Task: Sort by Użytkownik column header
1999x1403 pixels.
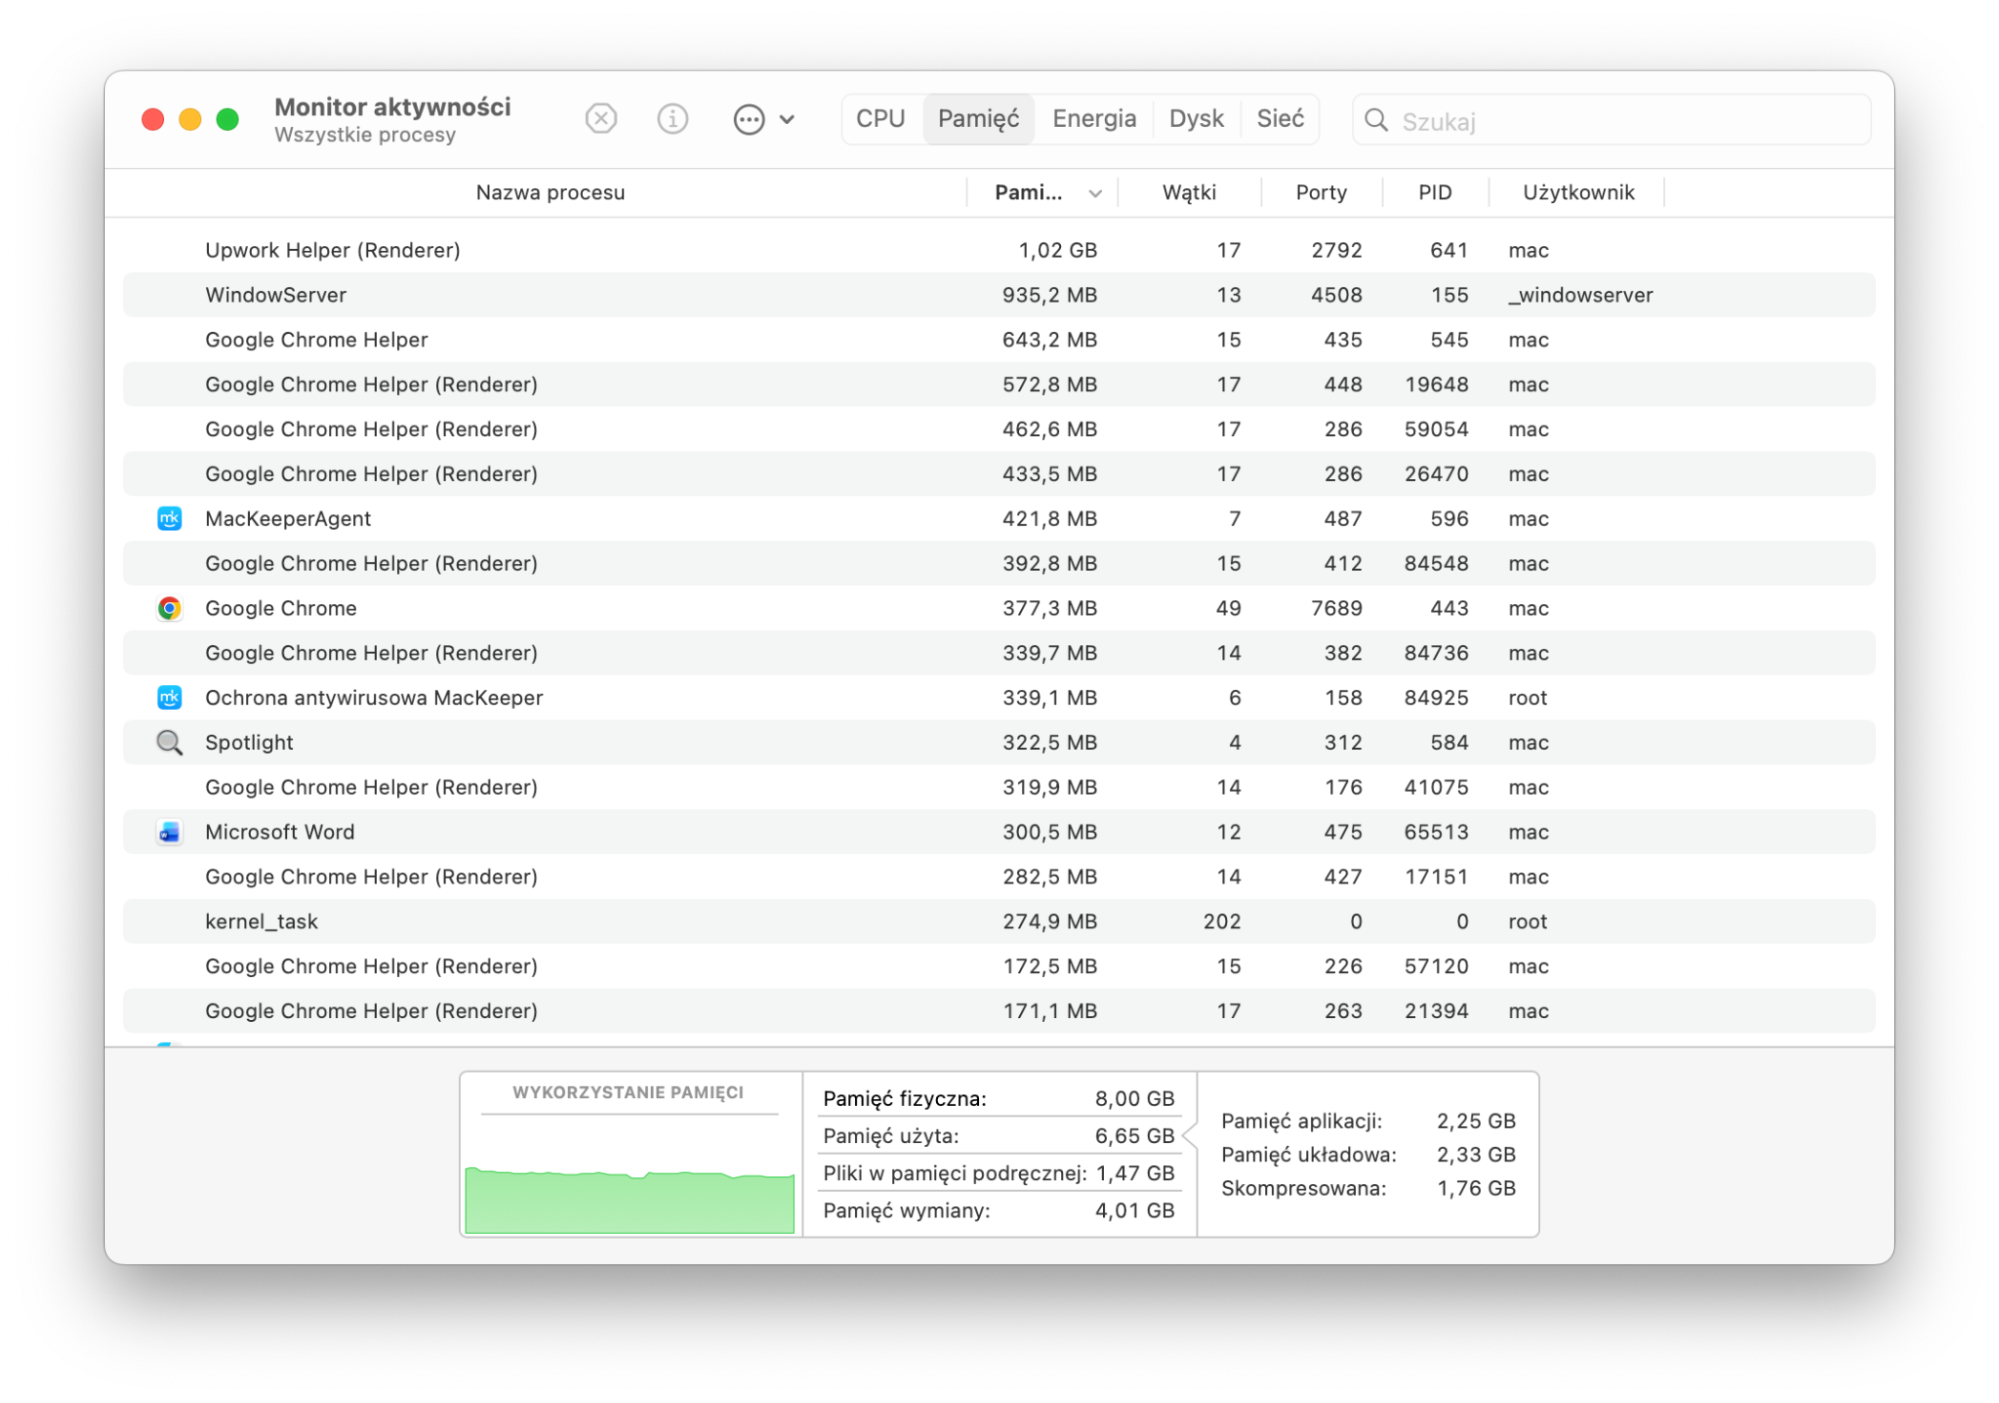Action: coord(1578,192)
